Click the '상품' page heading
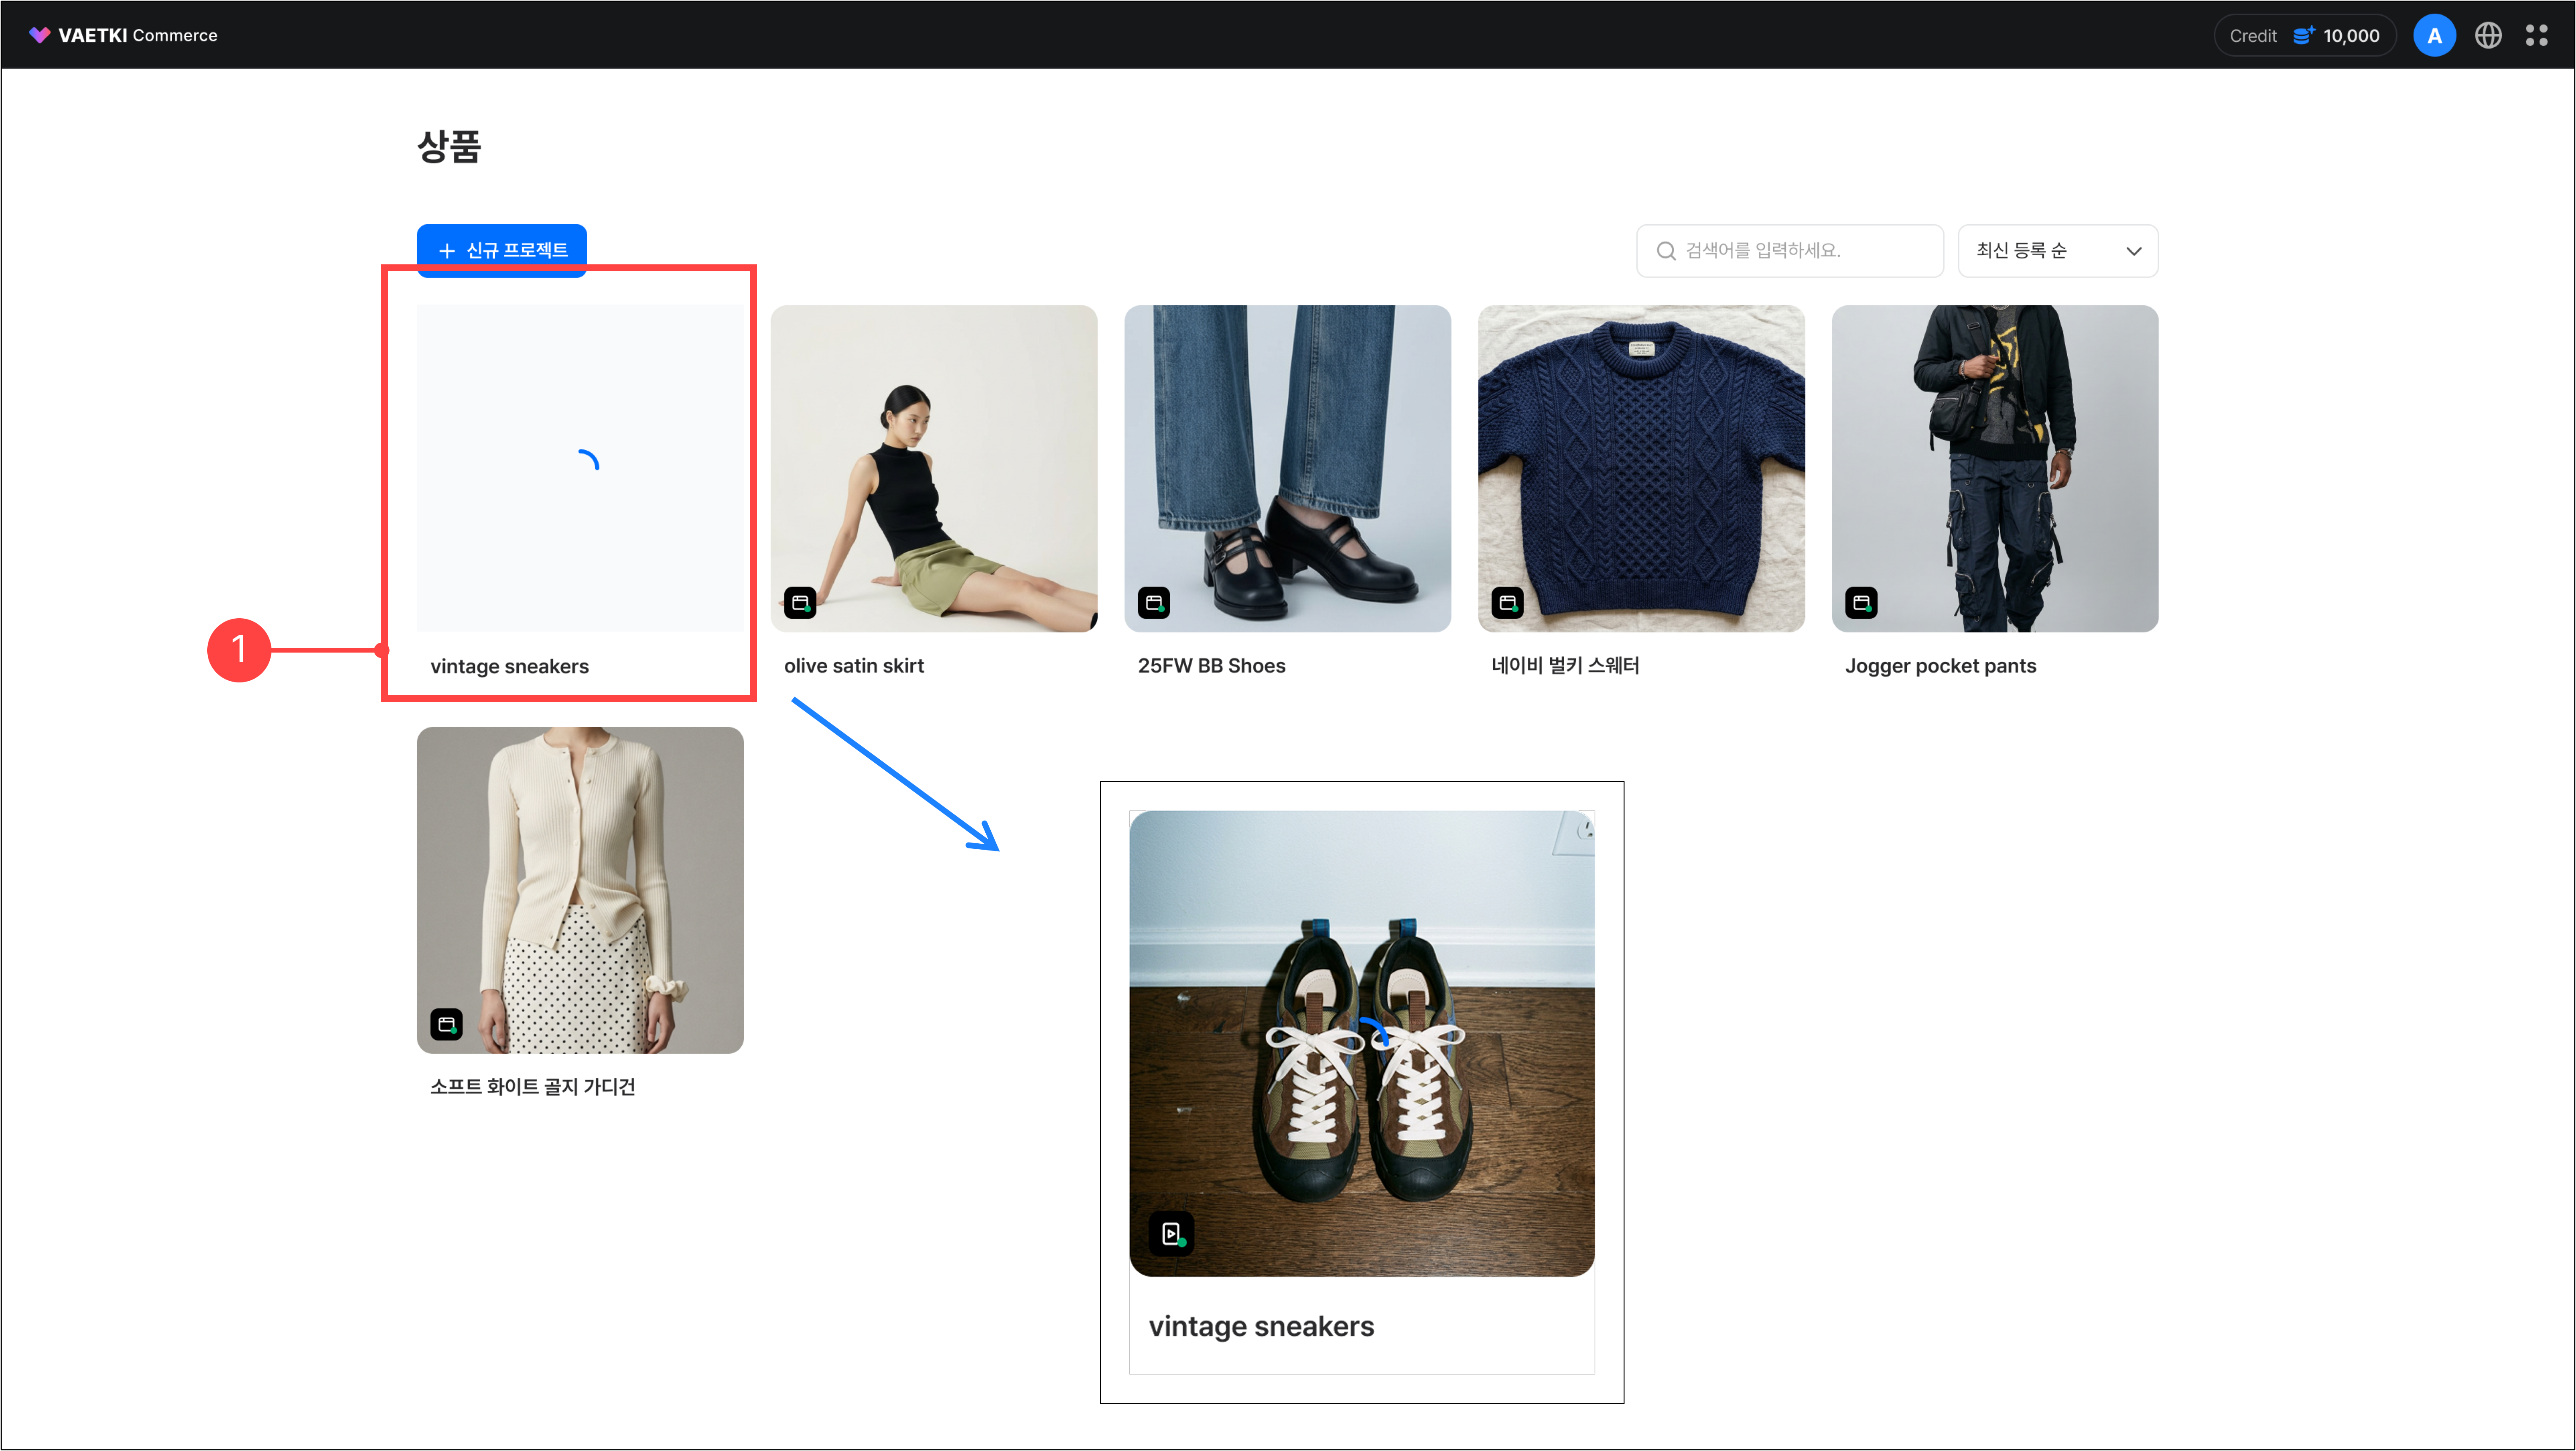The width and height of the screenshot is (2576, 1451). [x=449, y=147]
